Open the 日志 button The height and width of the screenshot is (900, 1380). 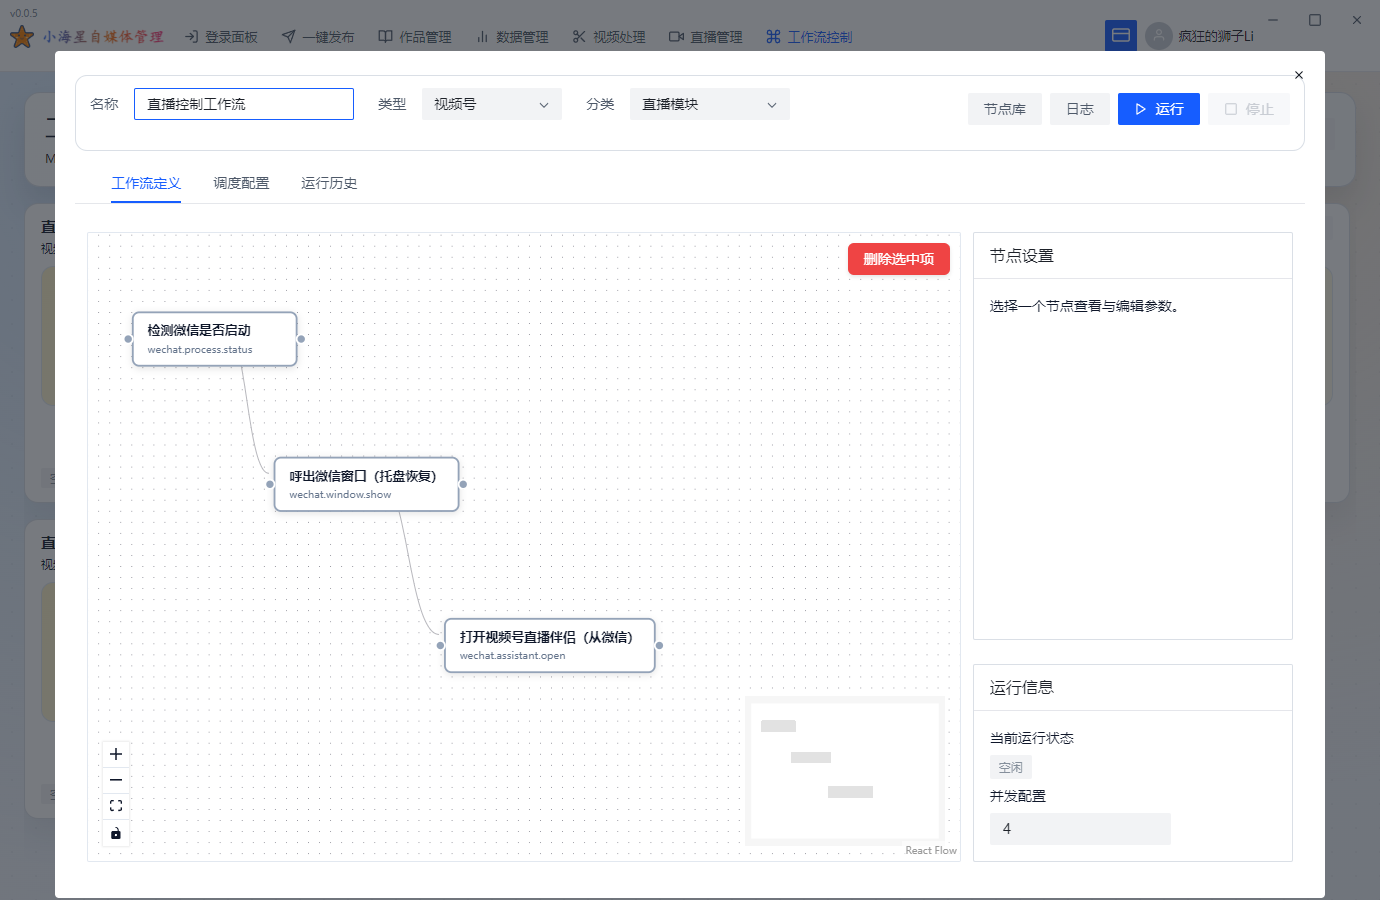click(x=1079, y=109)
